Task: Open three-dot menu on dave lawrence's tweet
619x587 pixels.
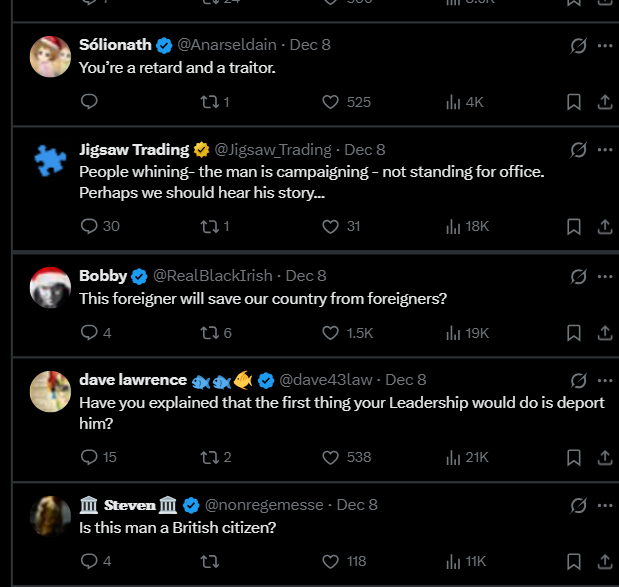Action: [604, 380]
